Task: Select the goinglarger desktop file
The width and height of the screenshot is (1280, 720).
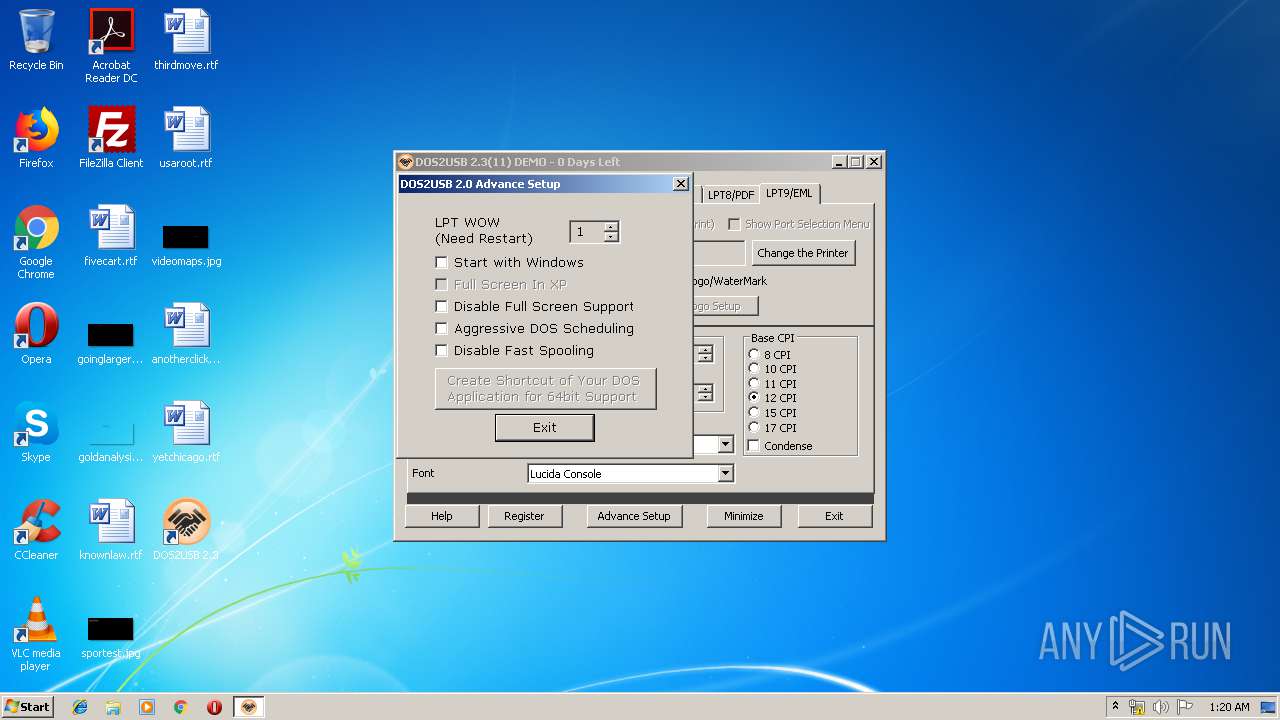Action: 111,343
